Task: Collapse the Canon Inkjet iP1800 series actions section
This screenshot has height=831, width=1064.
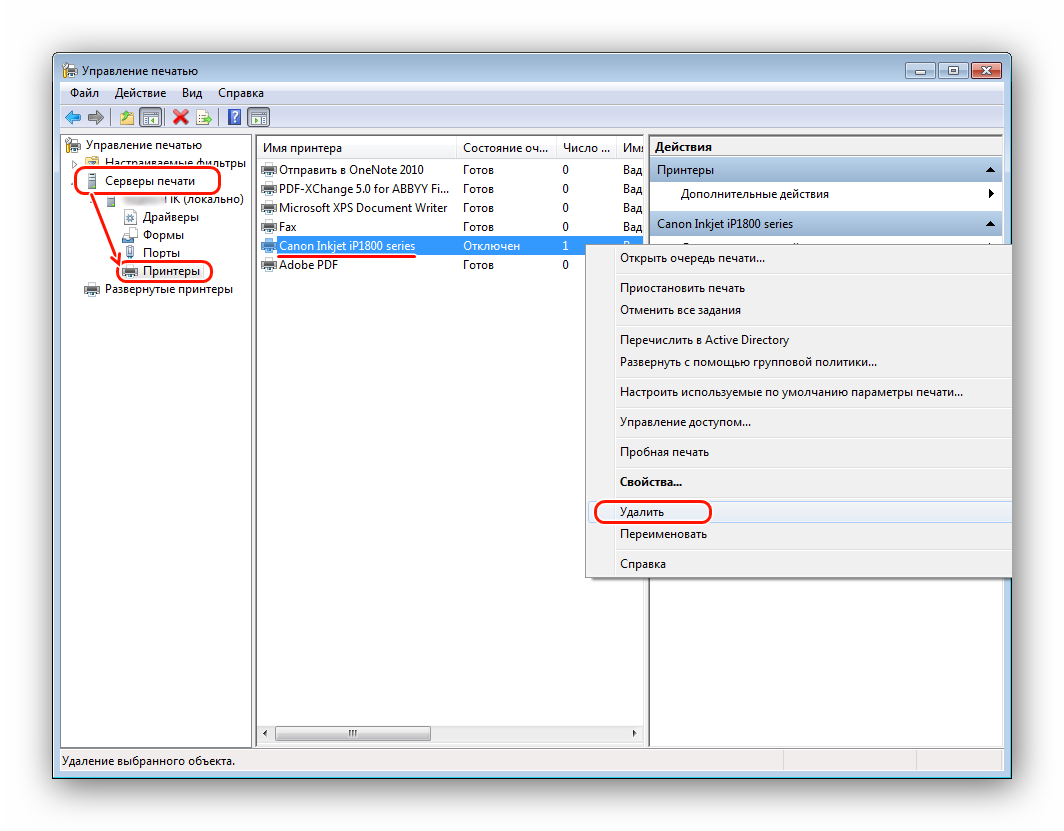Action: tap(990, 224)
